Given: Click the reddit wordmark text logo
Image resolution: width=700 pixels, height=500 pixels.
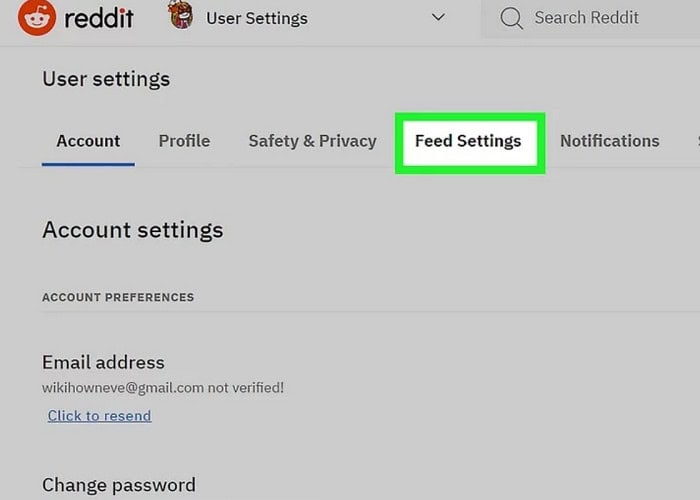Looking at the screenshot, I should 99,18.
